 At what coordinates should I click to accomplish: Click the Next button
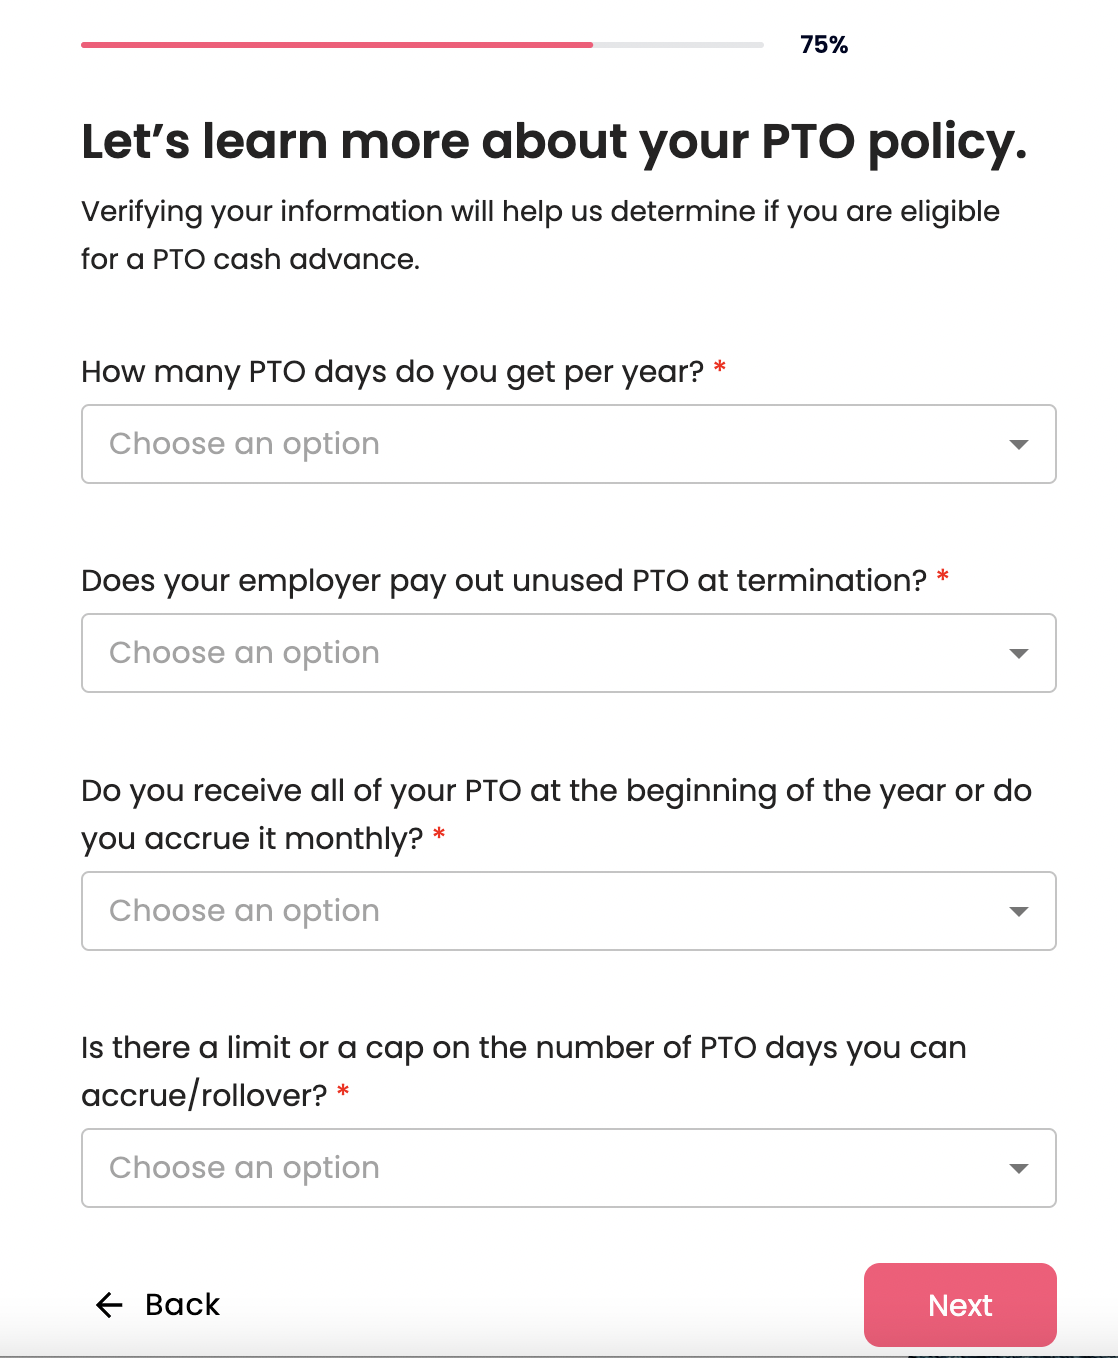tap(960, 1305)
